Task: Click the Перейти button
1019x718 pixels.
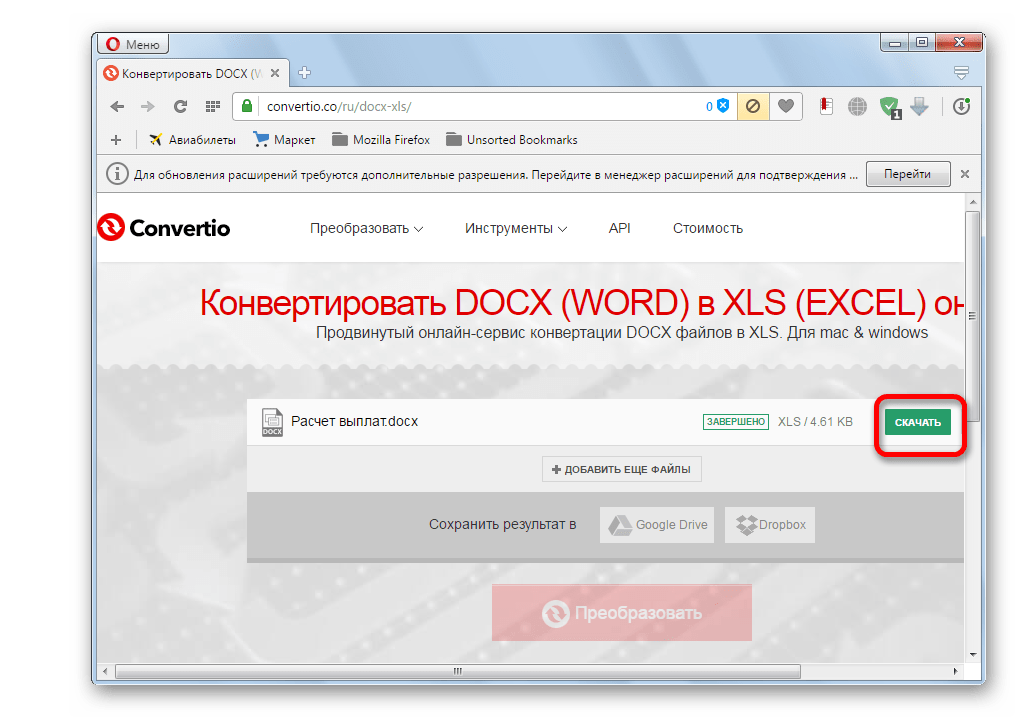Action: click(908, 174)
